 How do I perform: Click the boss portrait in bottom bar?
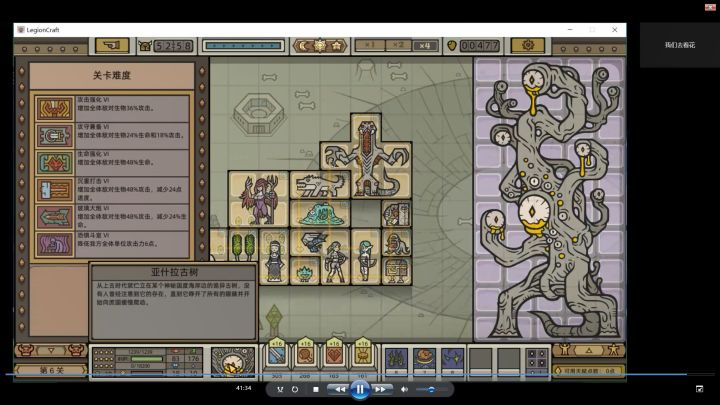[x=232, y=362]
